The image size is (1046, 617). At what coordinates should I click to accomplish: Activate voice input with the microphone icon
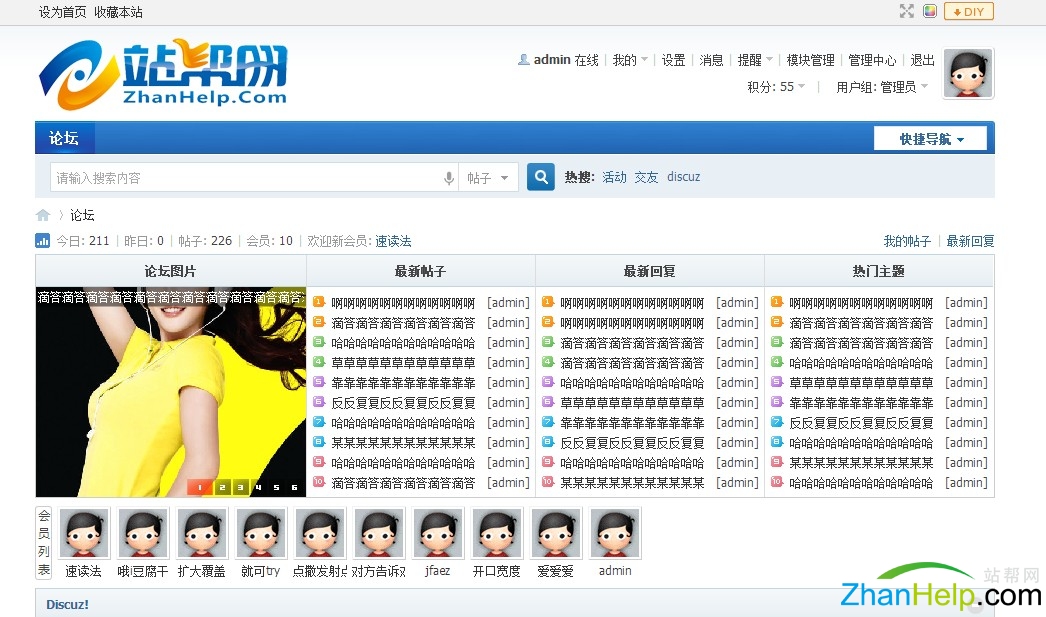(449, 176)
